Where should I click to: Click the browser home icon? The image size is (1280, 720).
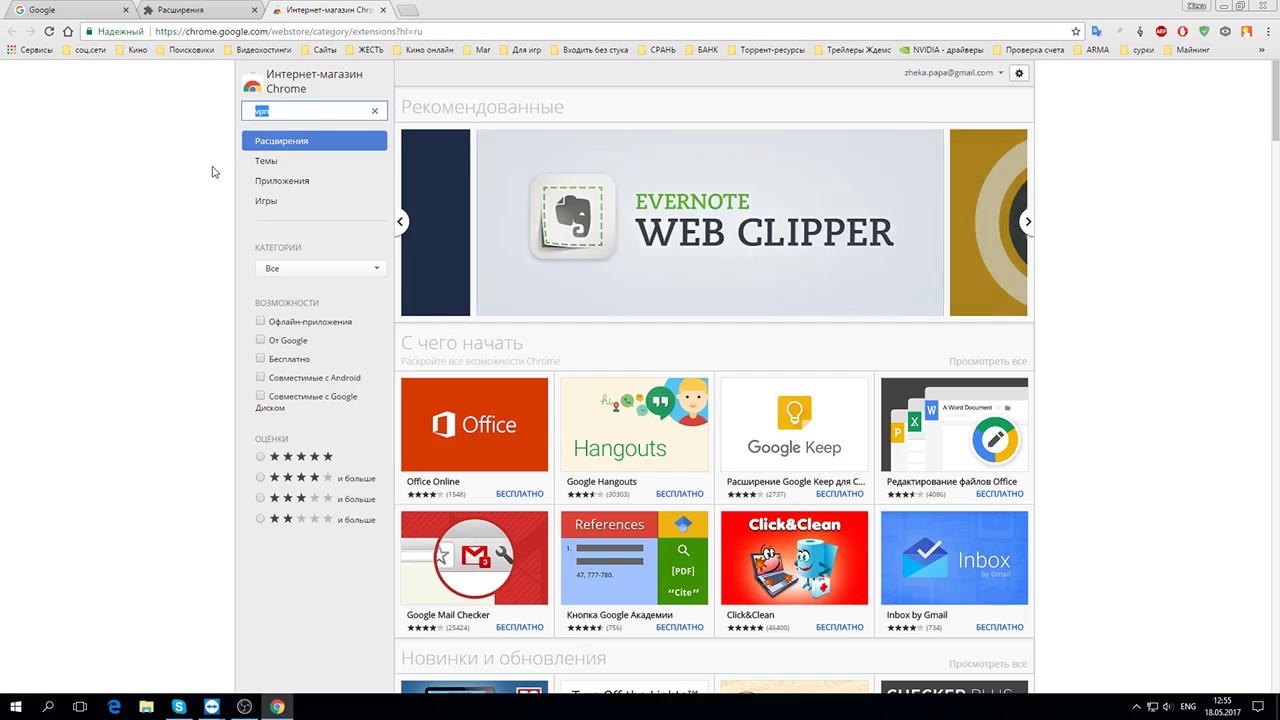coord(68,31)
